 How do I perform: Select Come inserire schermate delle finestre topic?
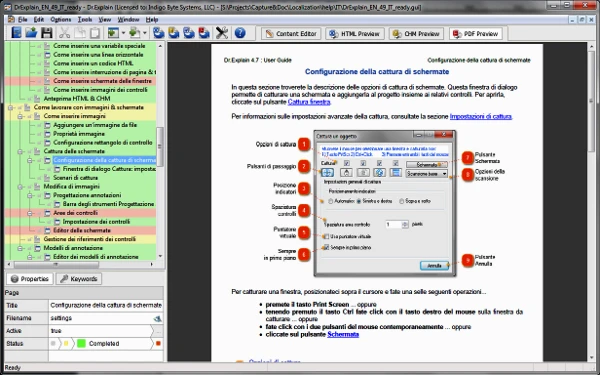click(103, 81)
